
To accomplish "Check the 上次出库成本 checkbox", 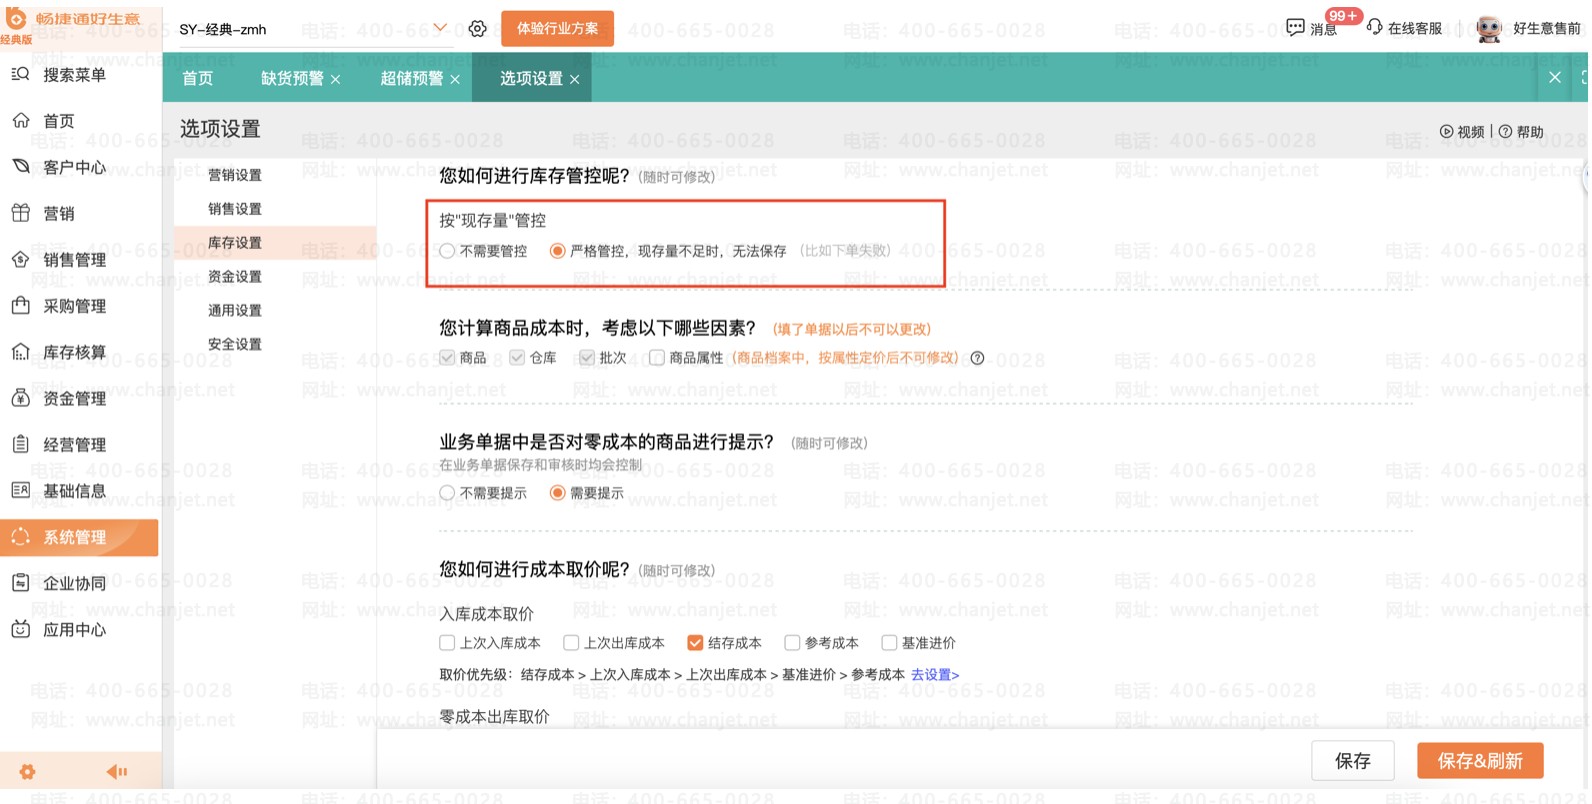I will [571, 643].
